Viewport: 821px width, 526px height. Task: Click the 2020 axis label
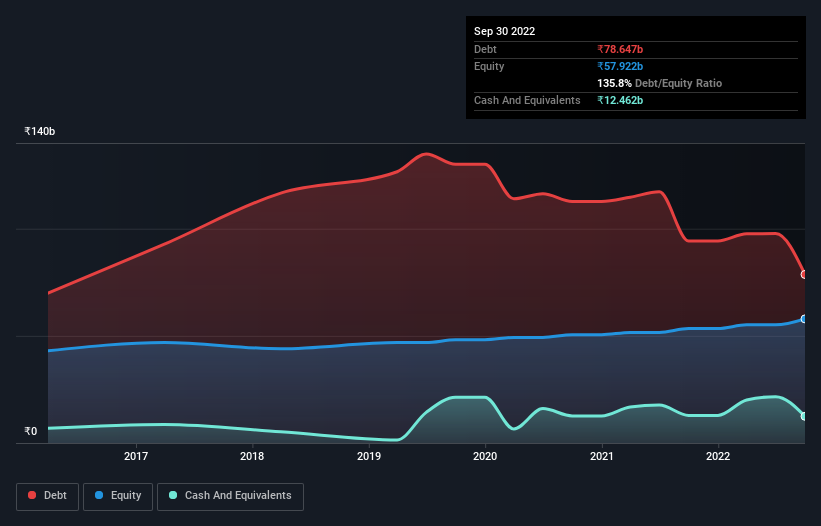point(485,456)
